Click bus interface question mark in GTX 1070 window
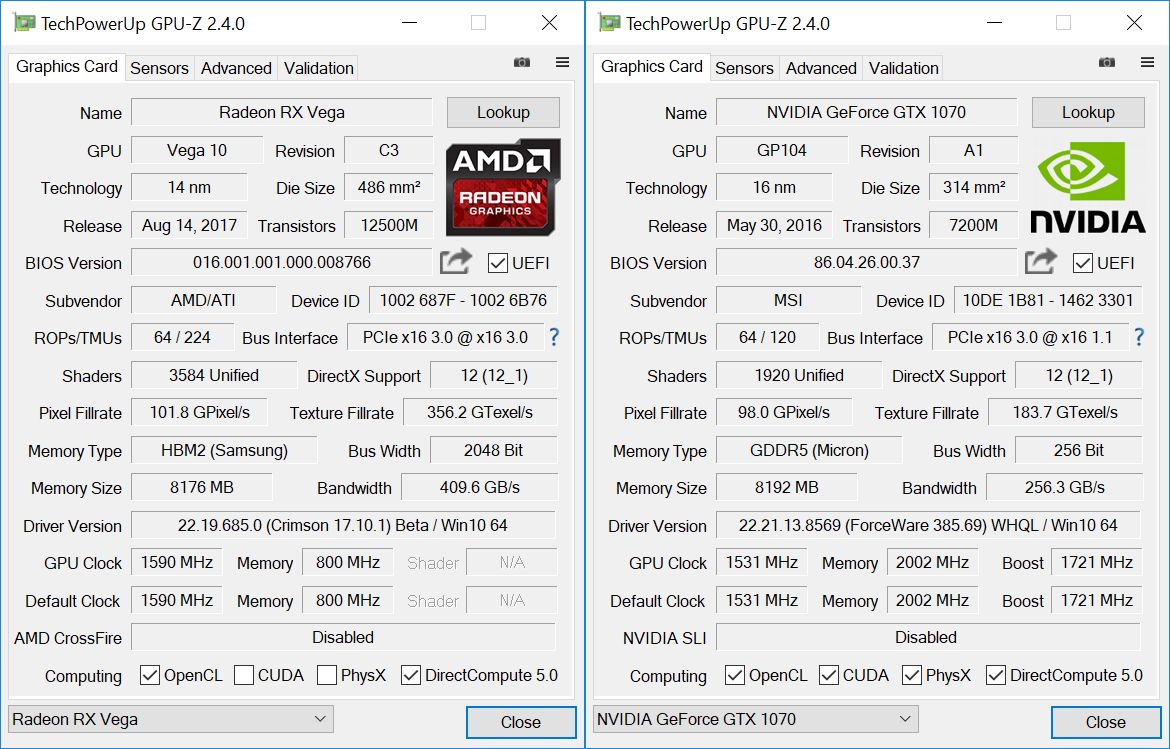This screenshot has height=749, width=1170. 1139,337
